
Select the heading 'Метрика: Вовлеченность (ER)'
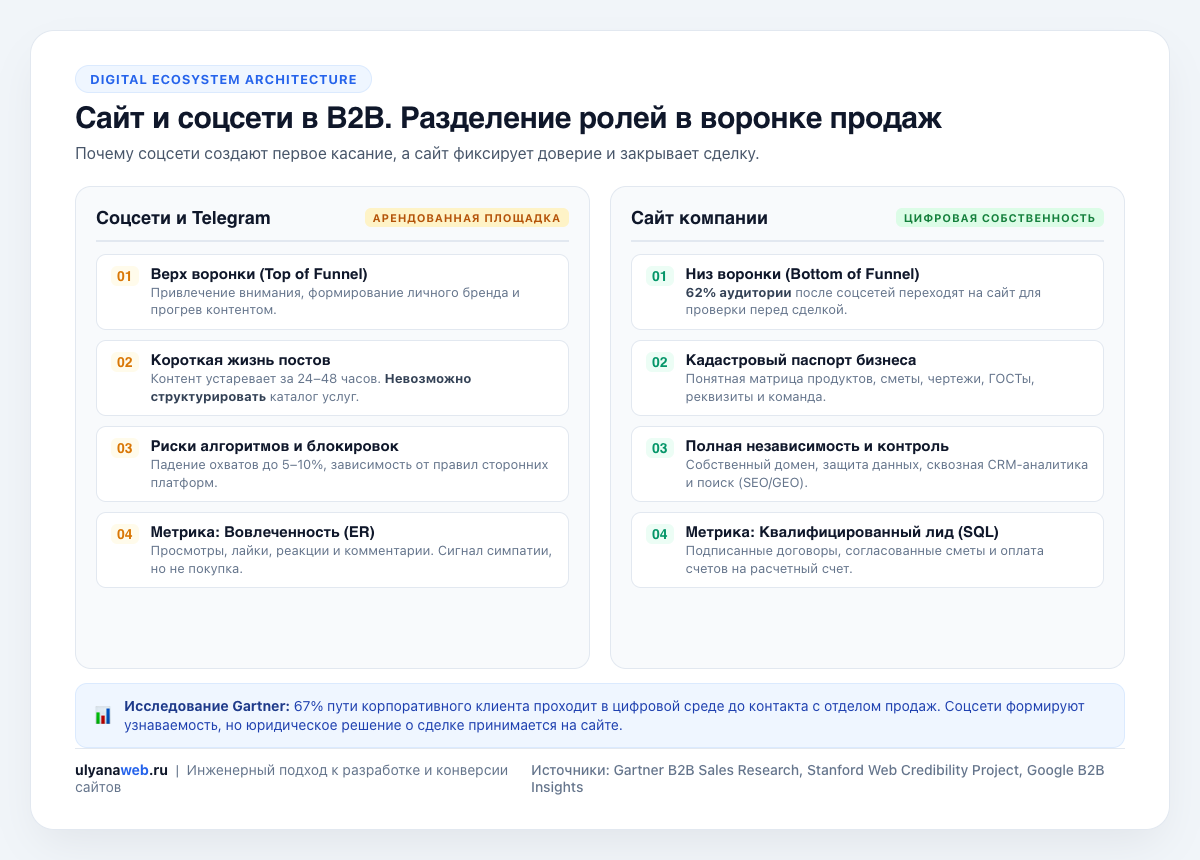263,532
